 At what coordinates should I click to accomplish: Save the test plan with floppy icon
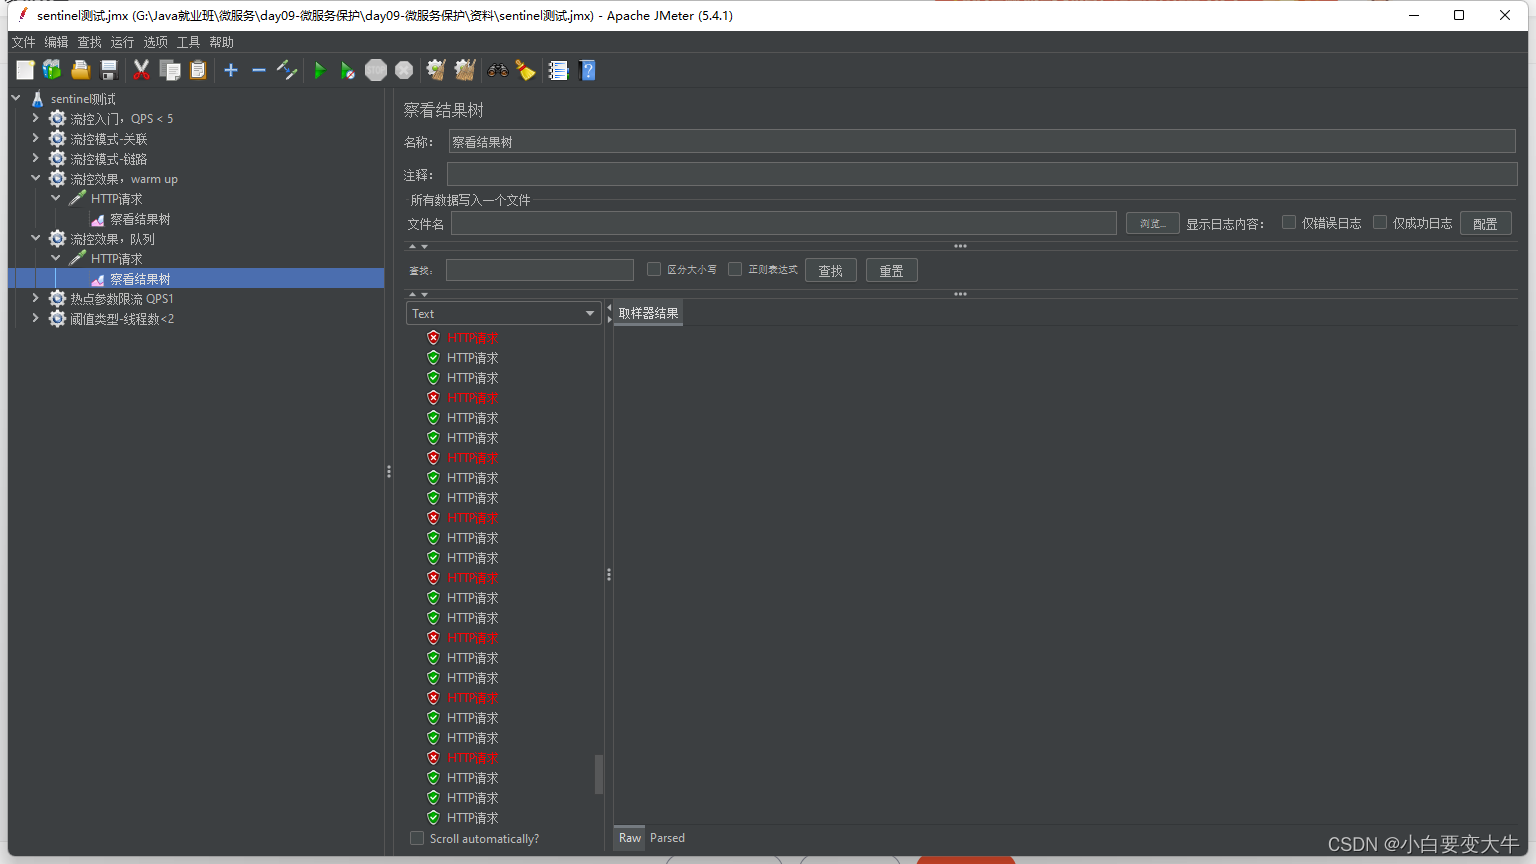click(x=109, y=70)
